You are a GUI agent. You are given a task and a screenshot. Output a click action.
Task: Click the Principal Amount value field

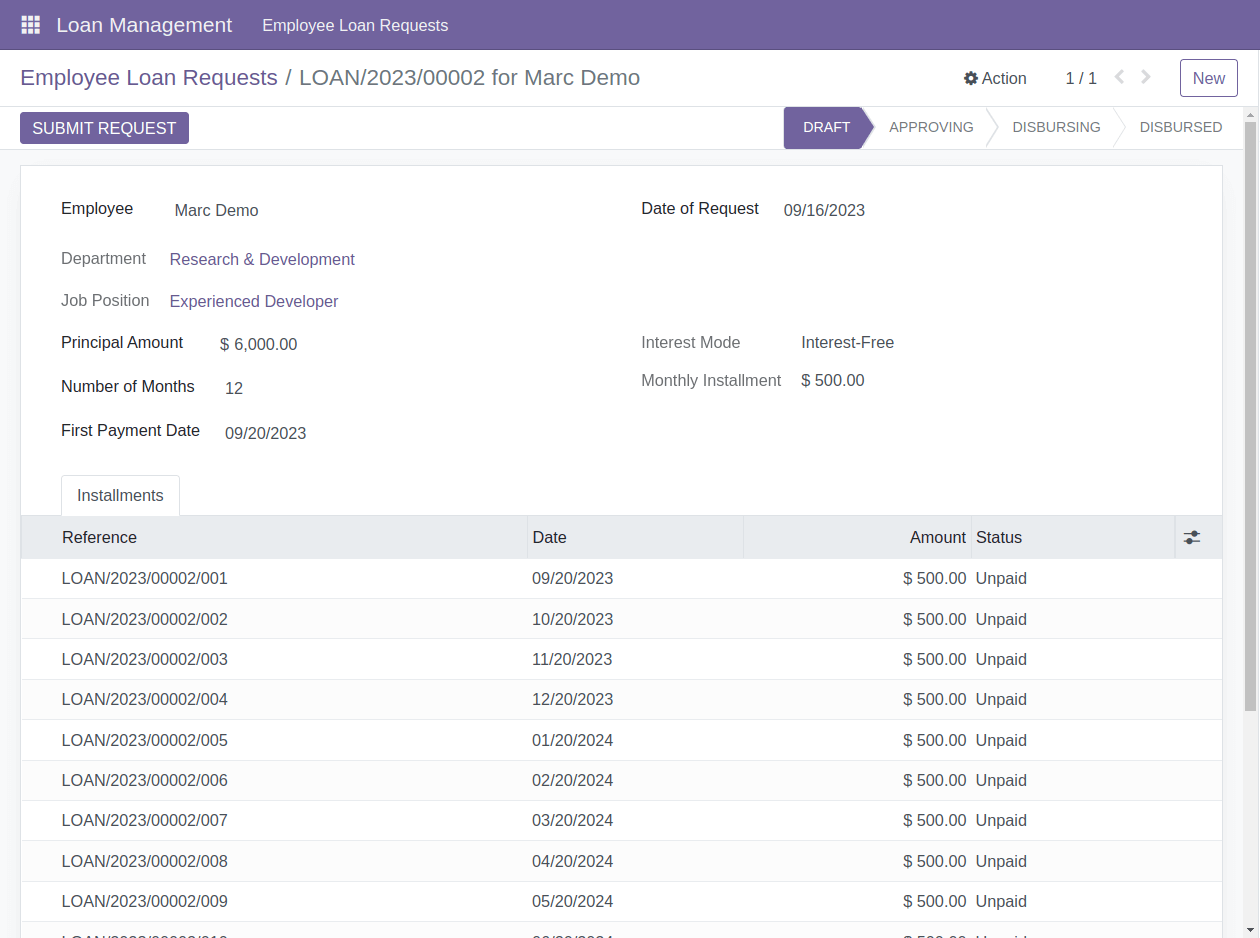258,344
